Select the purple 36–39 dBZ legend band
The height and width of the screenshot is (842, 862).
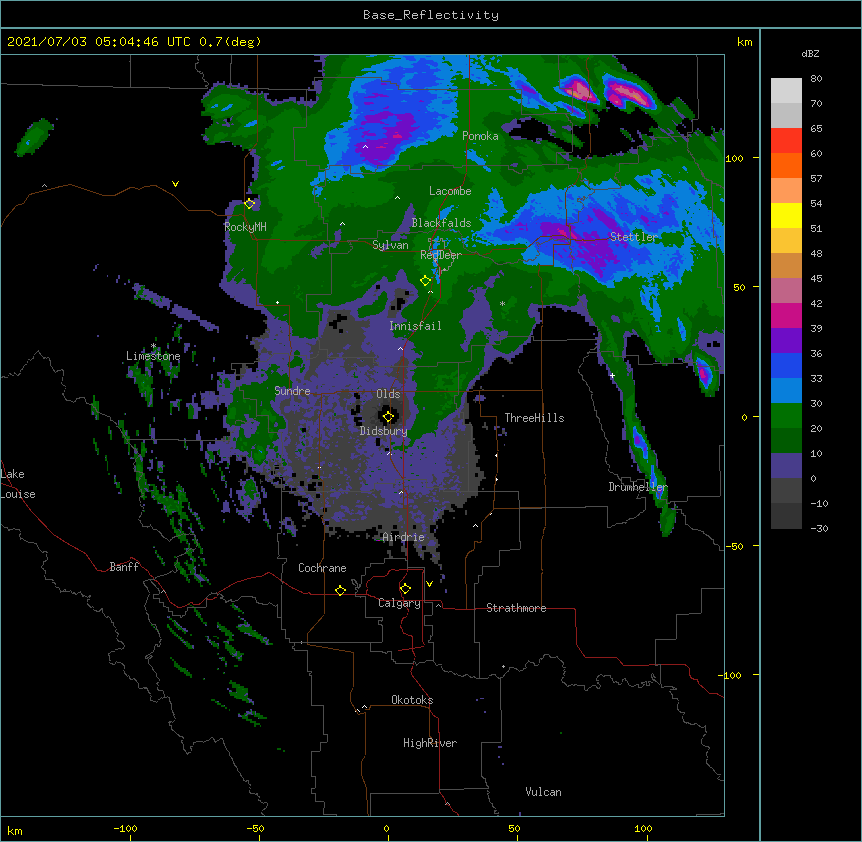786,340
